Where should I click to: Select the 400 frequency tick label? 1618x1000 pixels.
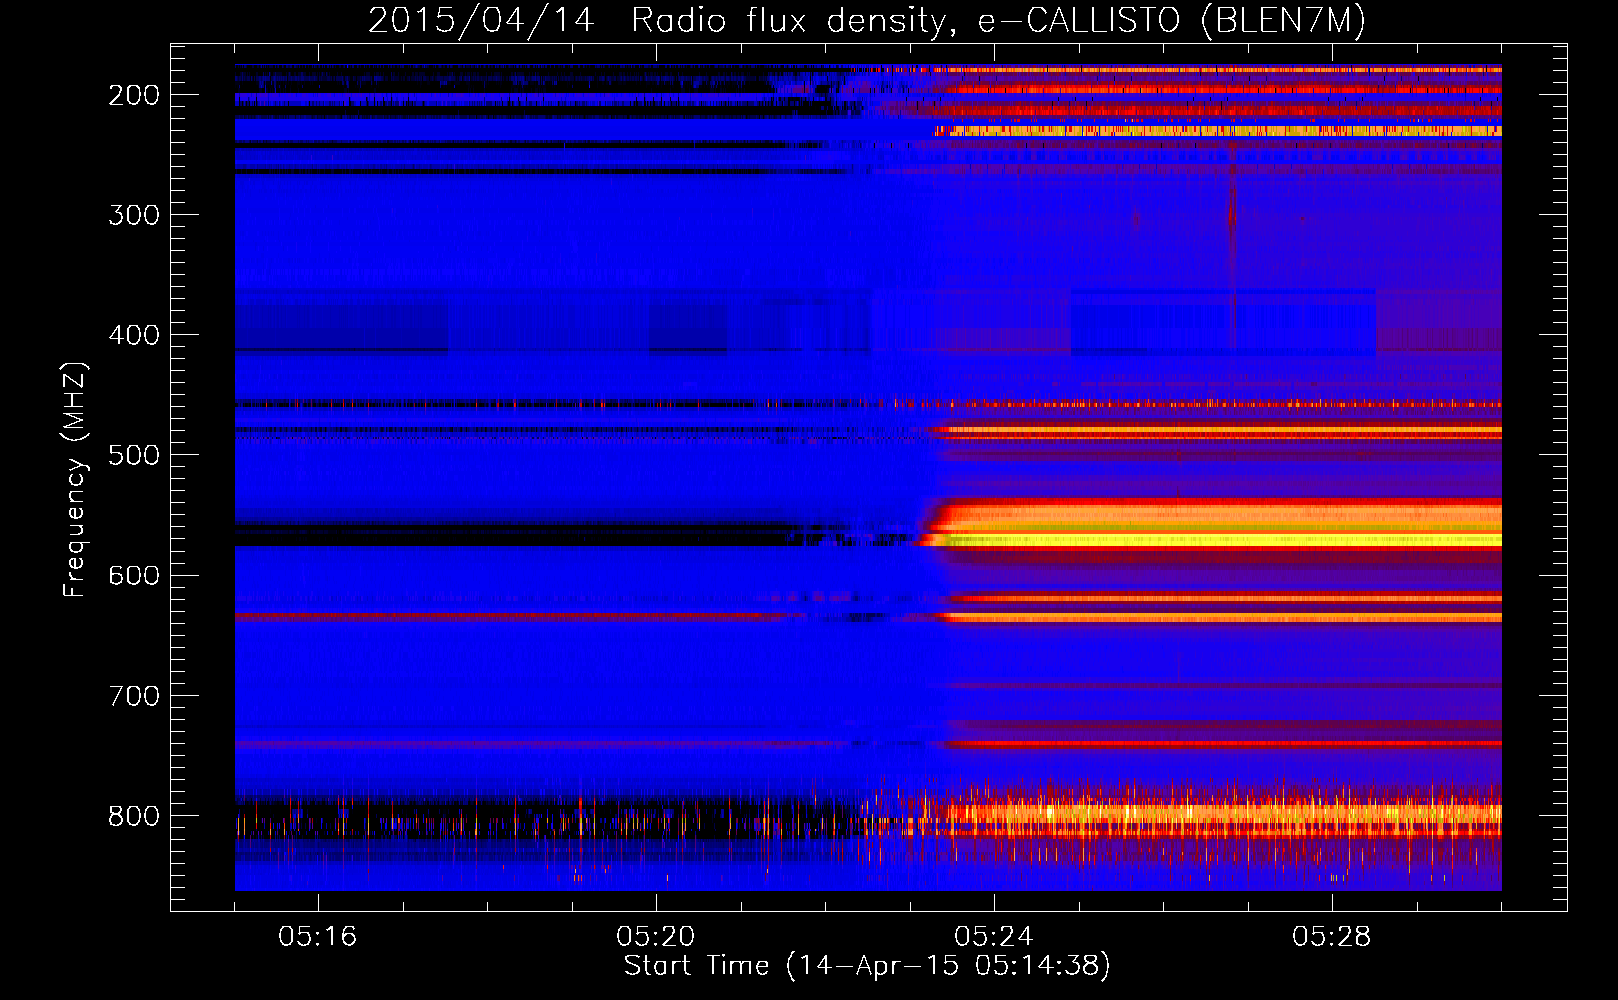click(134, 335)
